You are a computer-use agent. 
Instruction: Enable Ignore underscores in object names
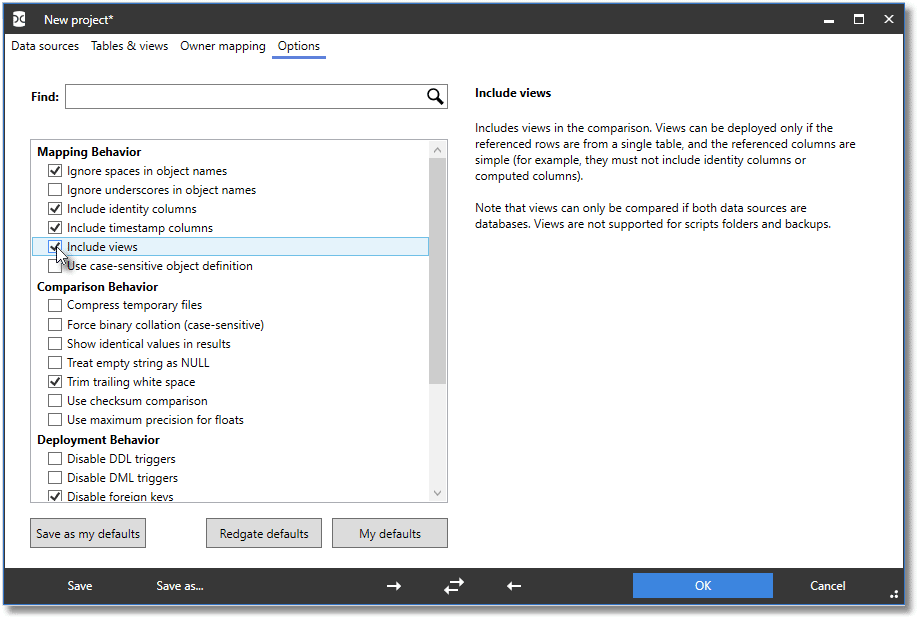tap(55, 190)
